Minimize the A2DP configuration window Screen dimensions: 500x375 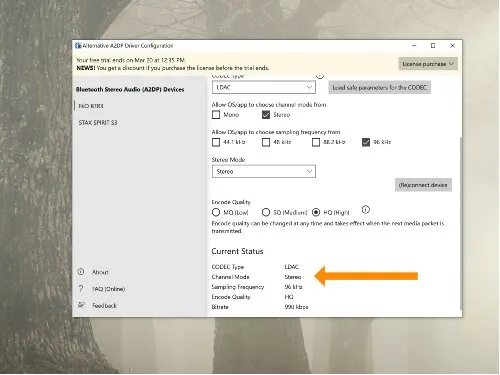[414, 46]
